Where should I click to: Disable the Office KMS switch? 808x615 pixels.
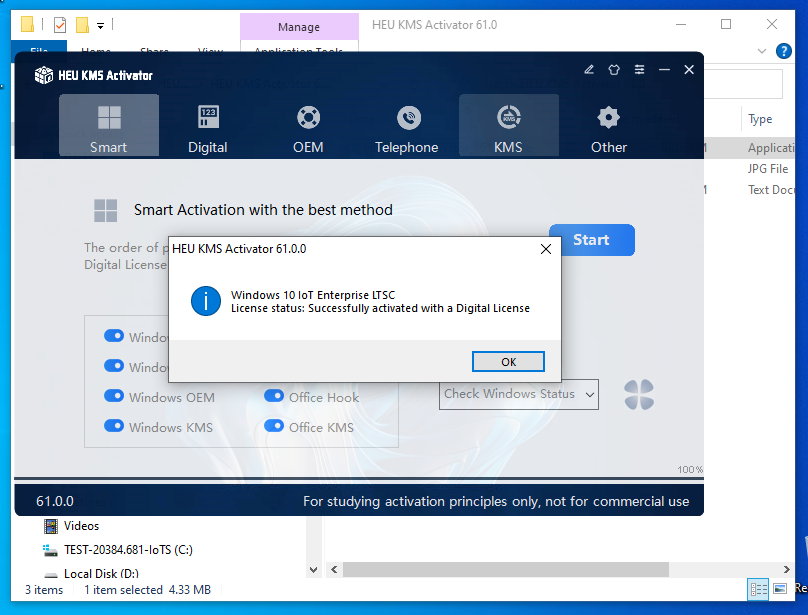[x=274, y=426]
